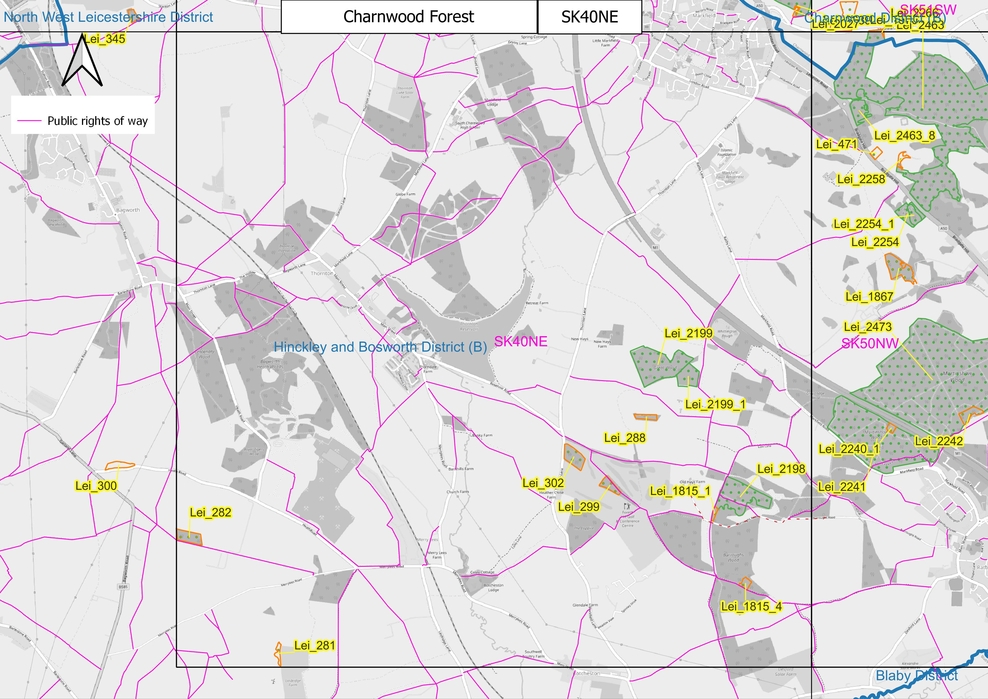Click the Lei_1815_4 parcel label

pyautogui.click(x=749, y=605)
